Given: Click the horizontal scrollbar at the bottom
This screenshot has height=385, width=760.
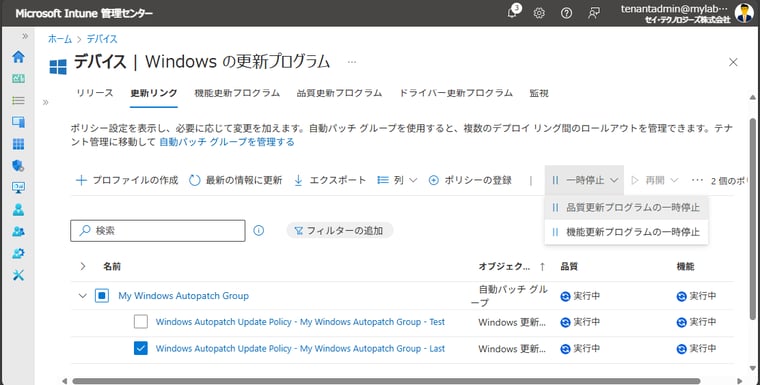Looking at the screenshot, I should 386,381.
